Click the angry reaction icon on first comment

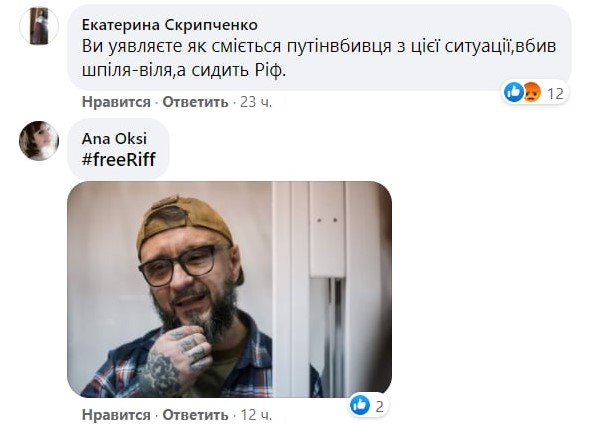tap(531, 93)
